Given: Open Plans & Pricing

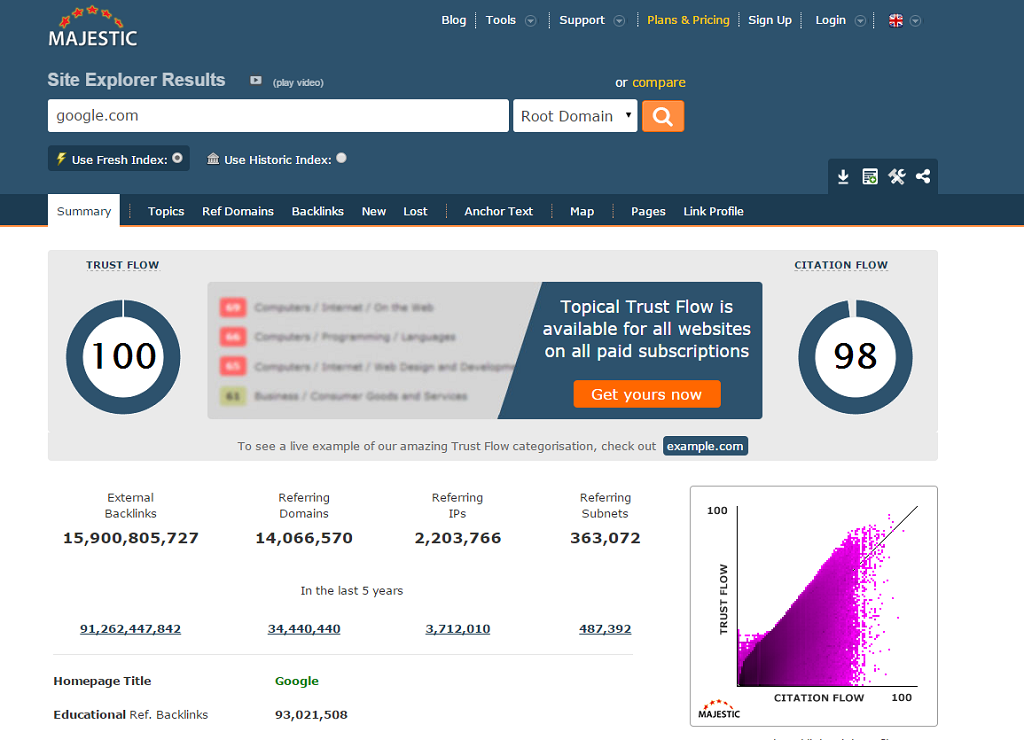Looking at the screenshot, I should 688,20.
